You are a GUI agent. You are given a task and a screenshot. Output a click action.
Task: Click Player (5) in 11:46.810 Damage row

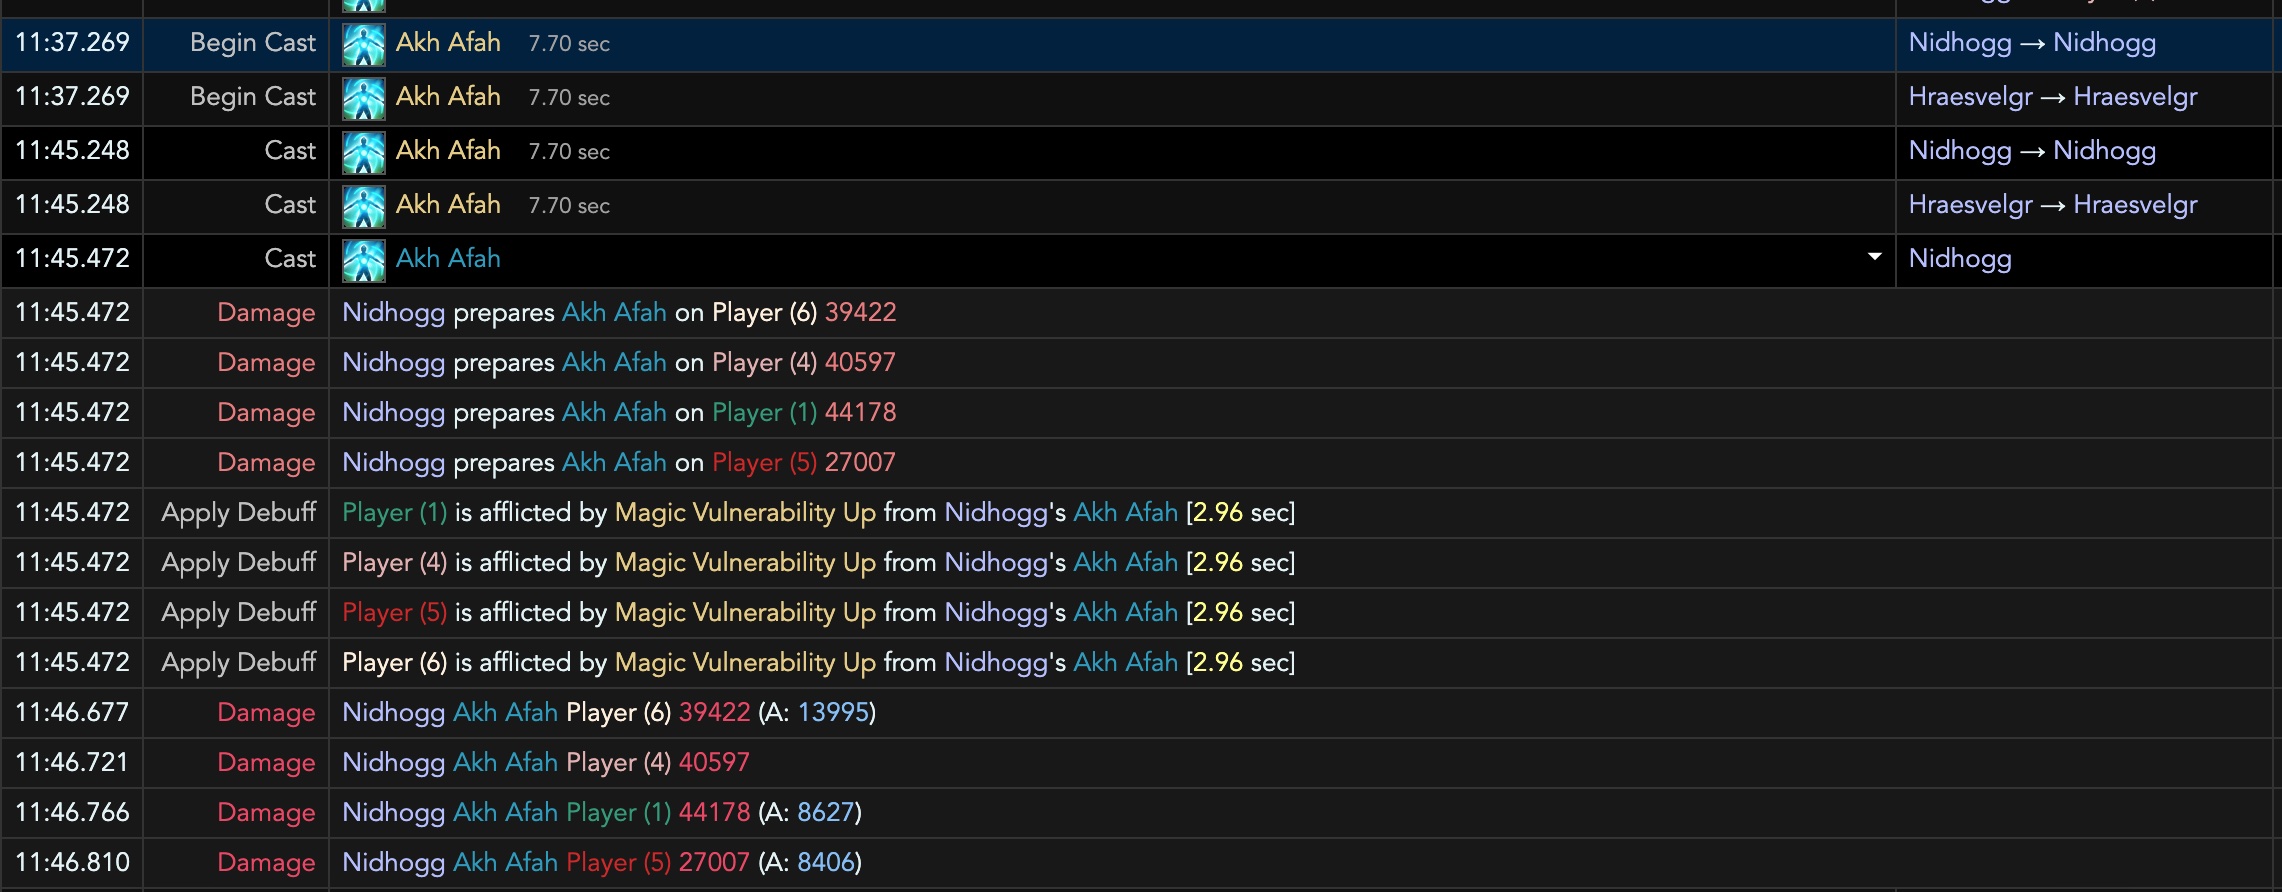618,863
